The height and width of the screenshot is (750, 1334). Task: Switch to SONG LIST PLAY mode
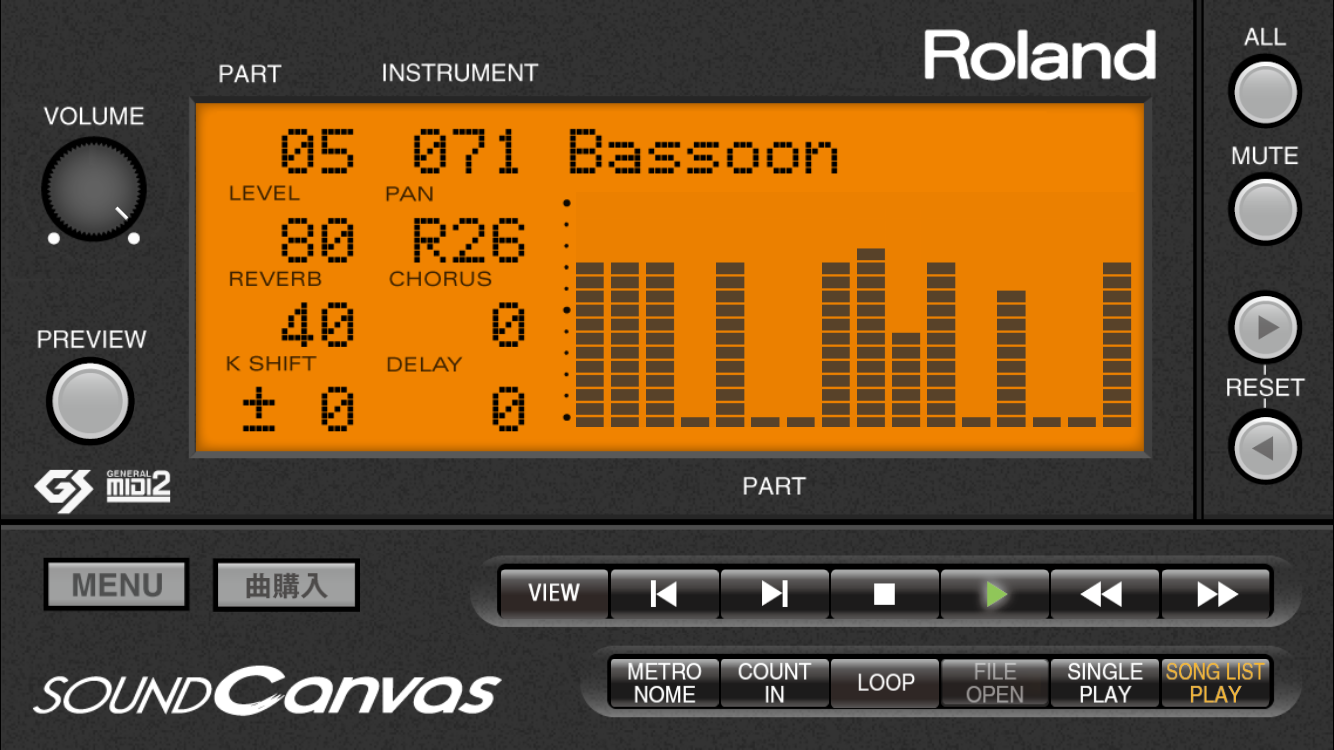tap(1216, 683)
